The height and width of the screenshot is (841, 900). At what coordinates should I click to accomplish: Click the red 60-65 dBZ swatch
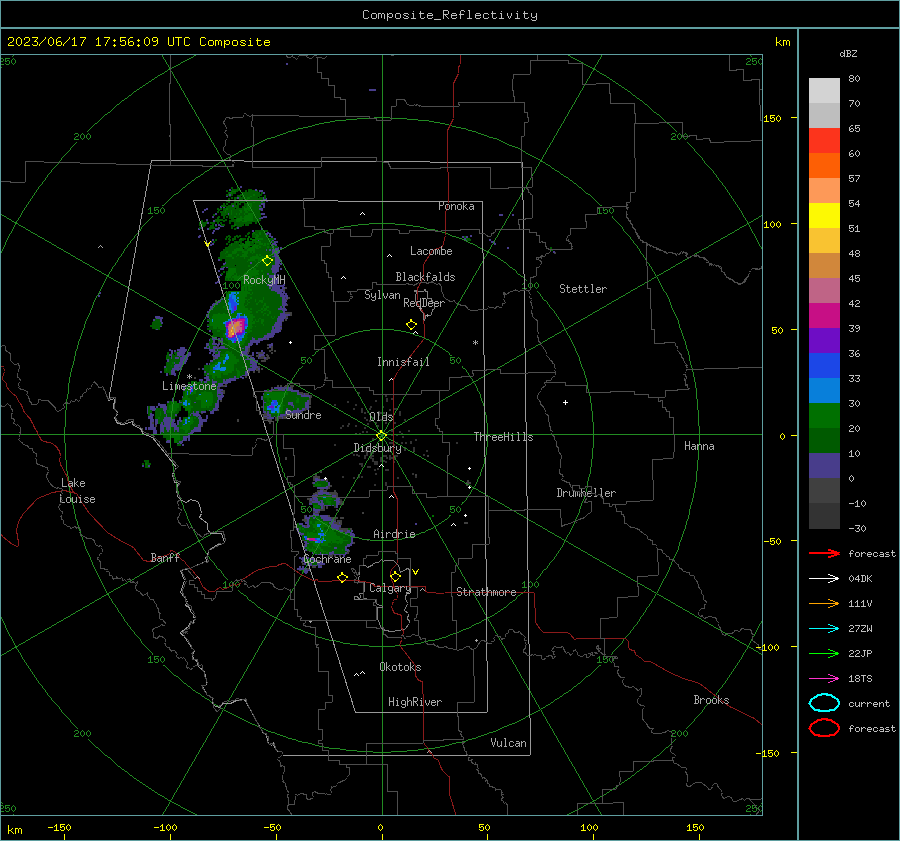point(824,140)
